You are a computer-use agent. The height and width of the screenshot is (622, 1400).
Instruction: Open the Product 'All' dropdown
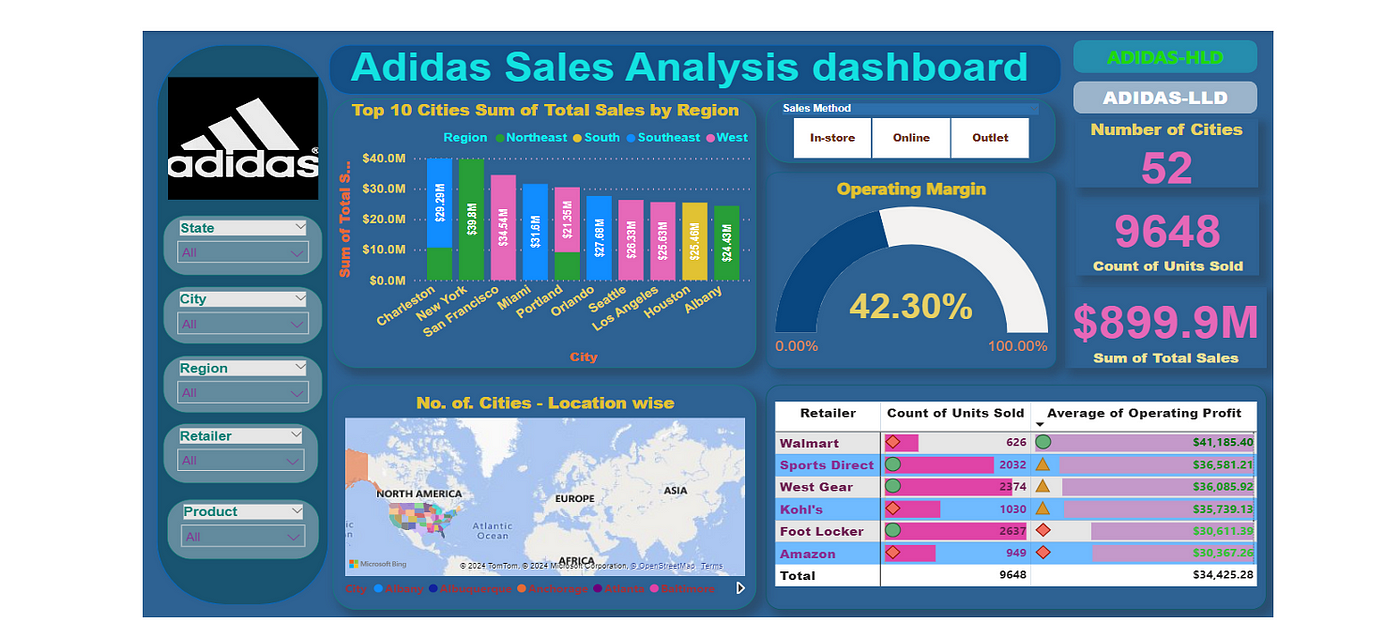tap(243, 537)
